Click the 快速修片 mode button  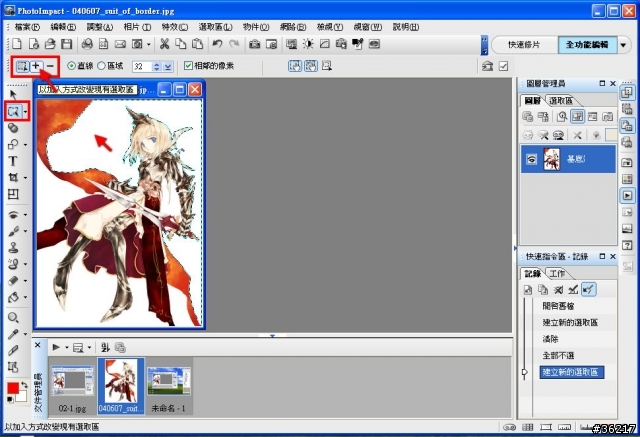pos(524,45)
